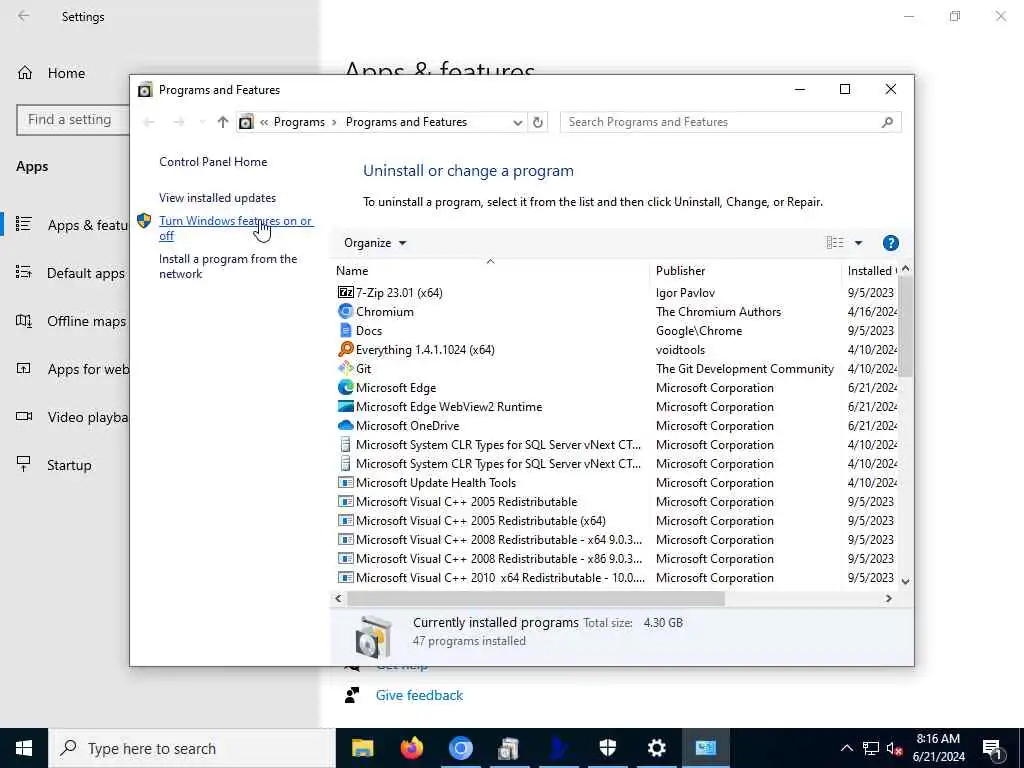The height and width of the screenshot is (768, 1024).
Task: Click the Docs program icon
Action: pyautogui.click(x=345, y=330)
